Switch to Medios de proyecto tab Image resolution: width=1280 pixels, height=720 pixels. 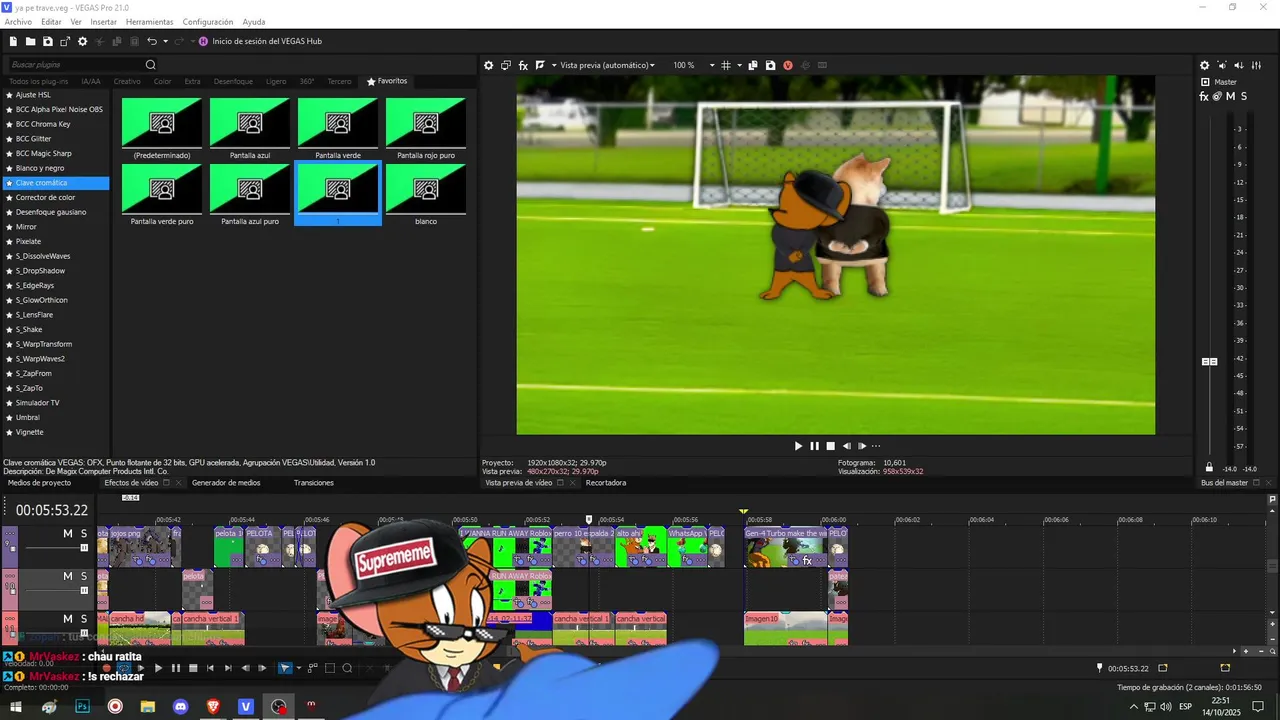click(39, 482)
